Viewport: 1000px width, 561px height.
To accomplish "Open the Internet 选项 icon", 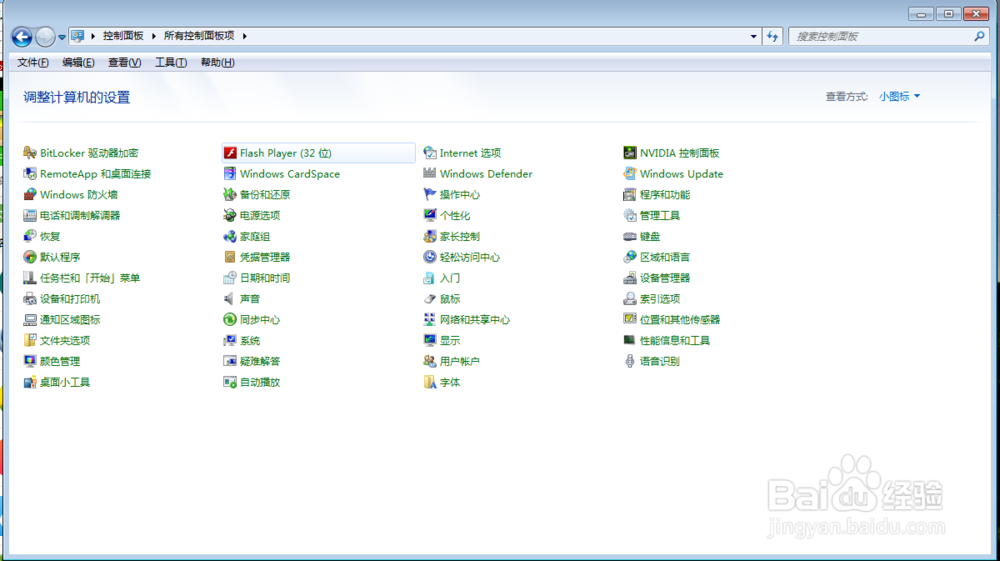I will 430,153.
